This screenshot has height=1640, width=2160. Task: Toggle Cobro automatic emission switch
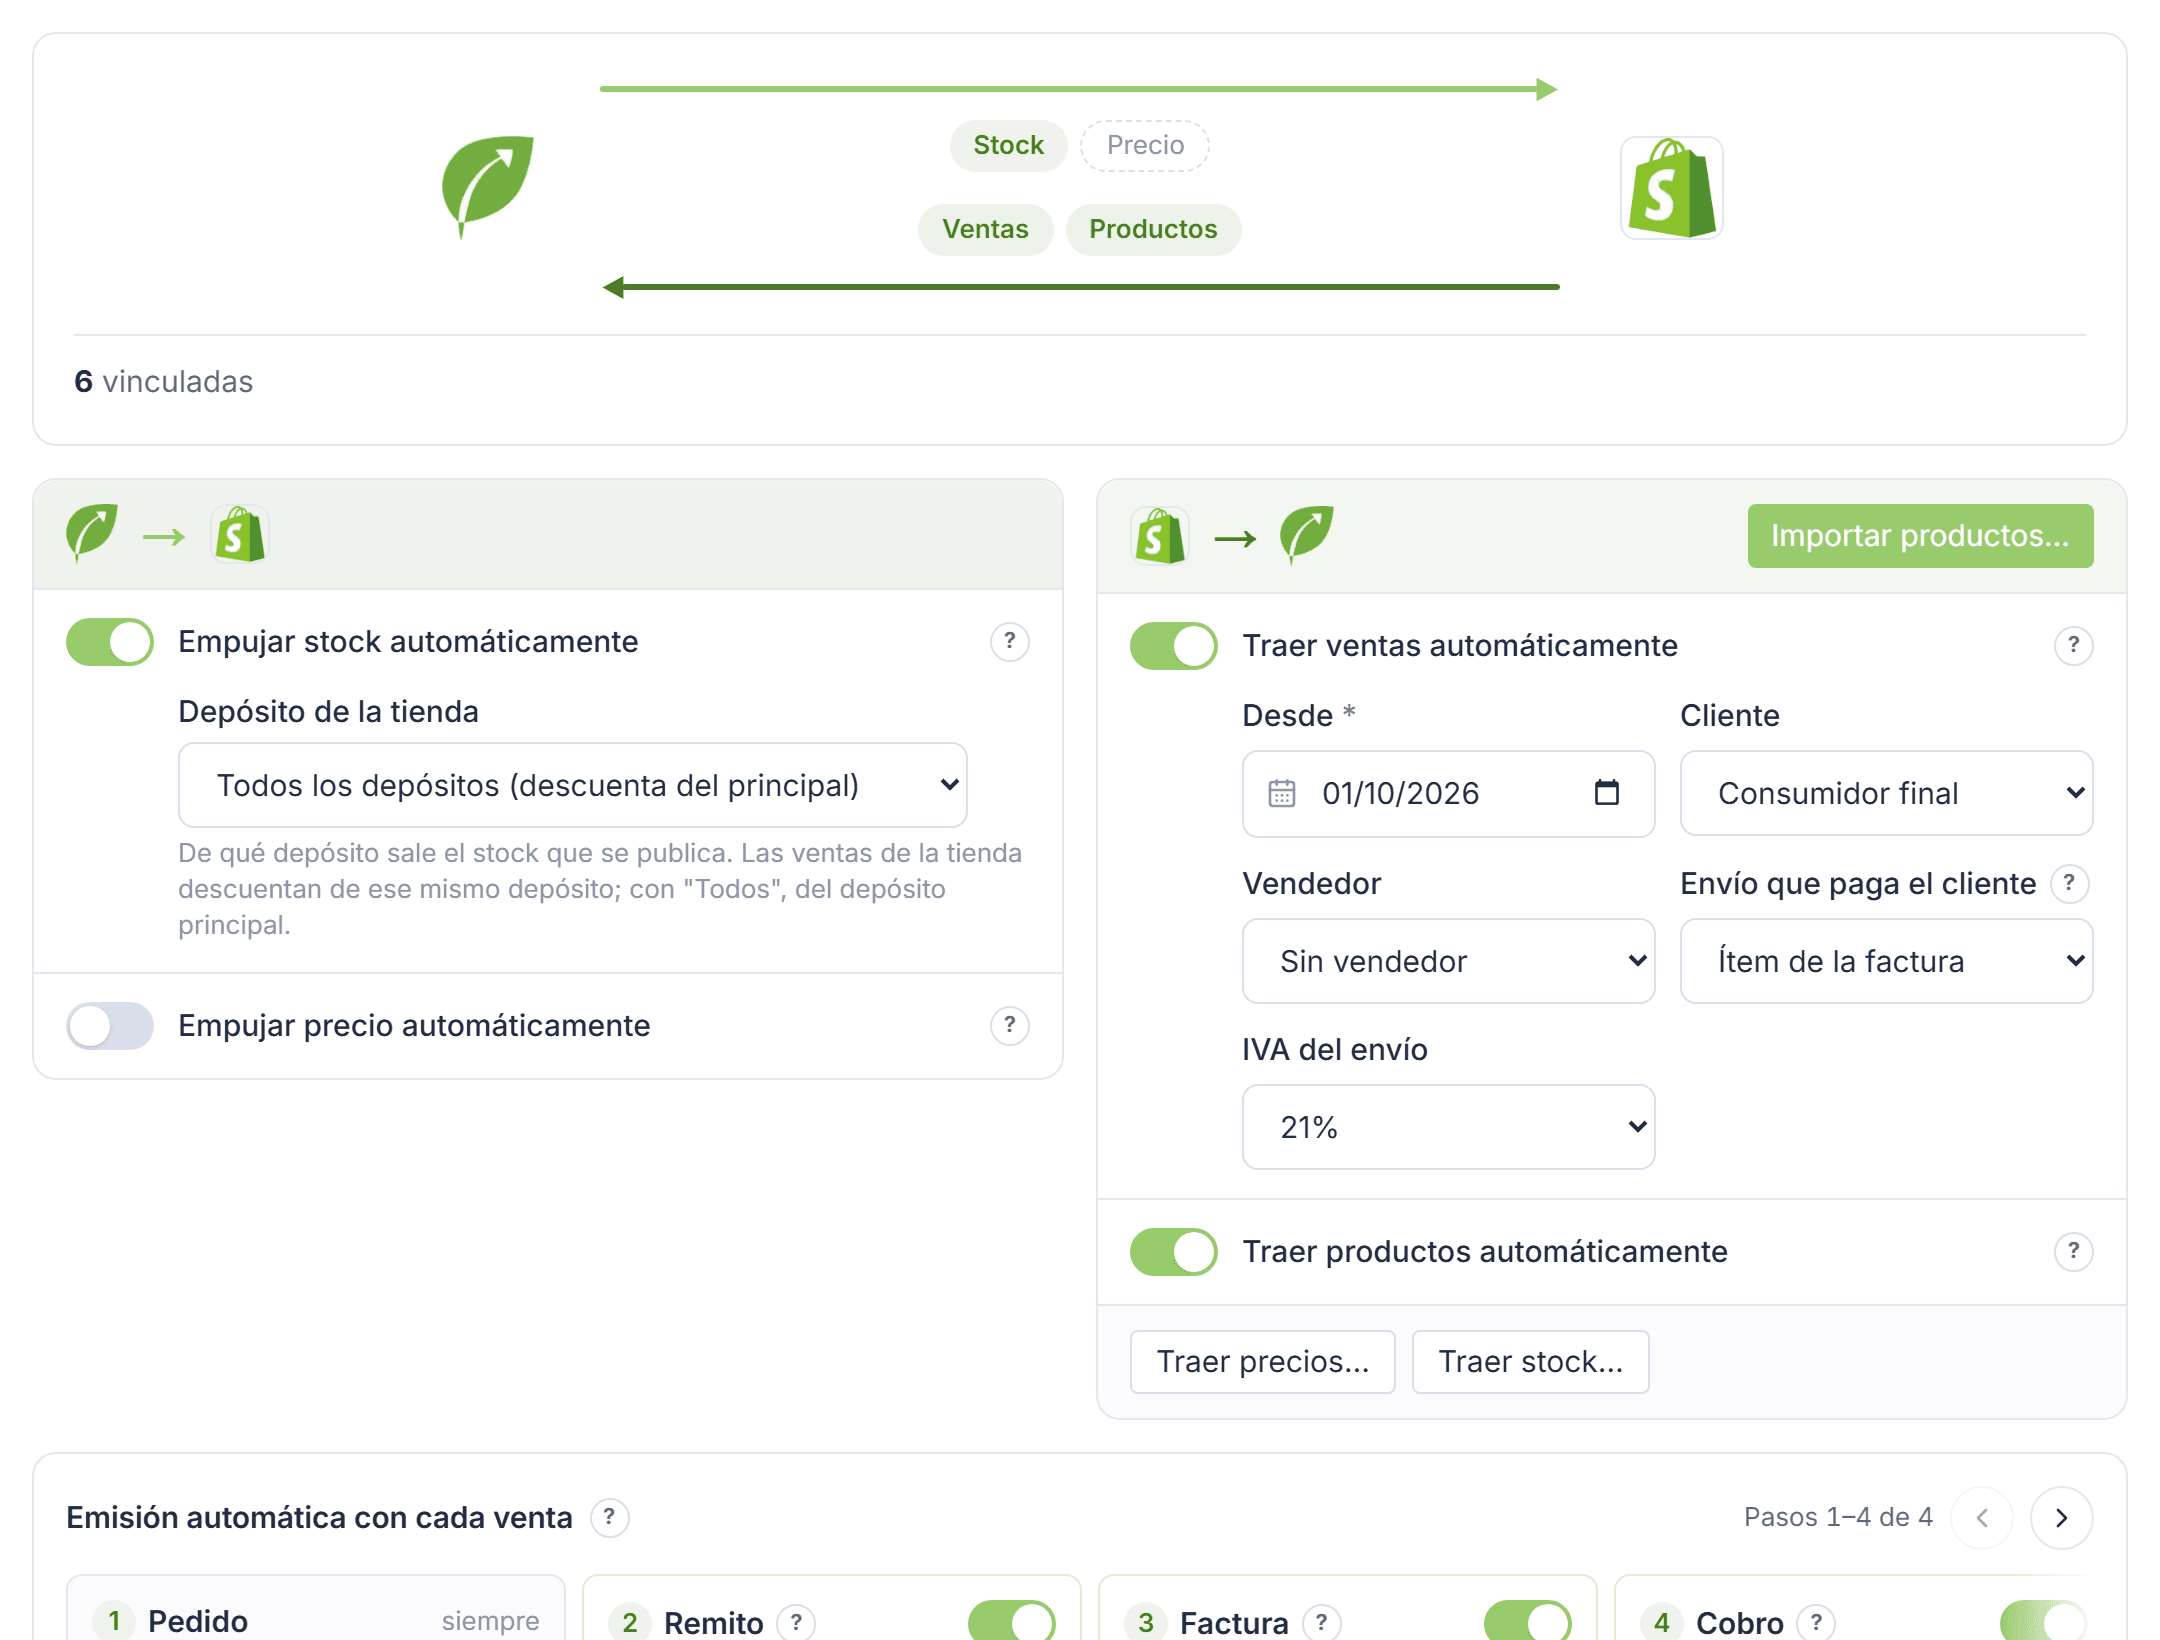2044,1620
